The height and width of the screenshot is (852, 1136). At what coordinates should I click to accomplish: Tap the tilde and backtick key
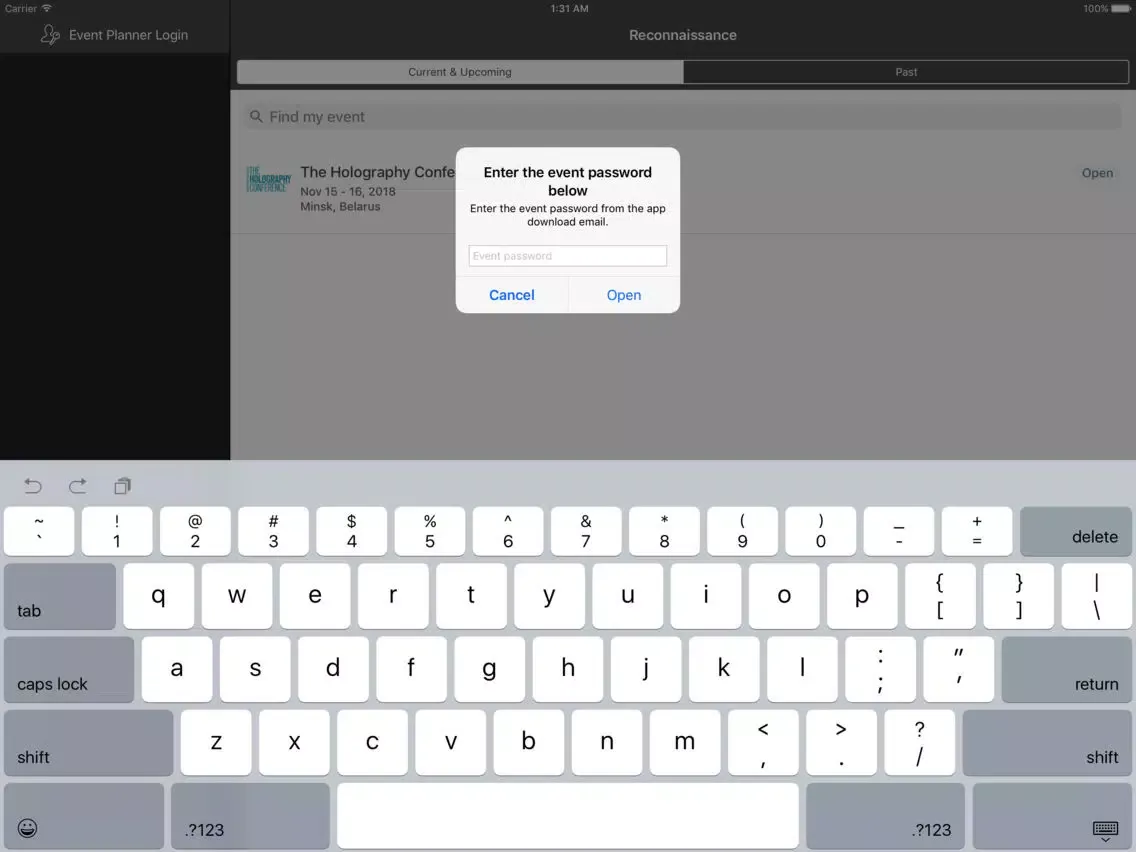[x=39, y=531]
